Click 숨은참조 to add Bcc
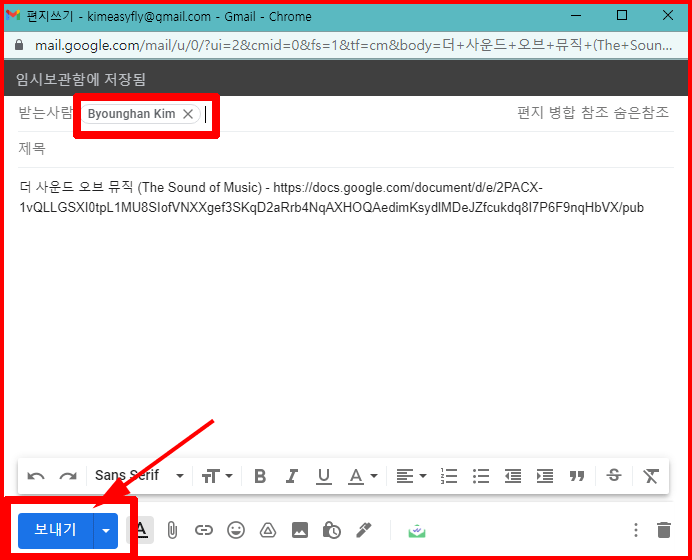692x560 pixels. [641, 113]
